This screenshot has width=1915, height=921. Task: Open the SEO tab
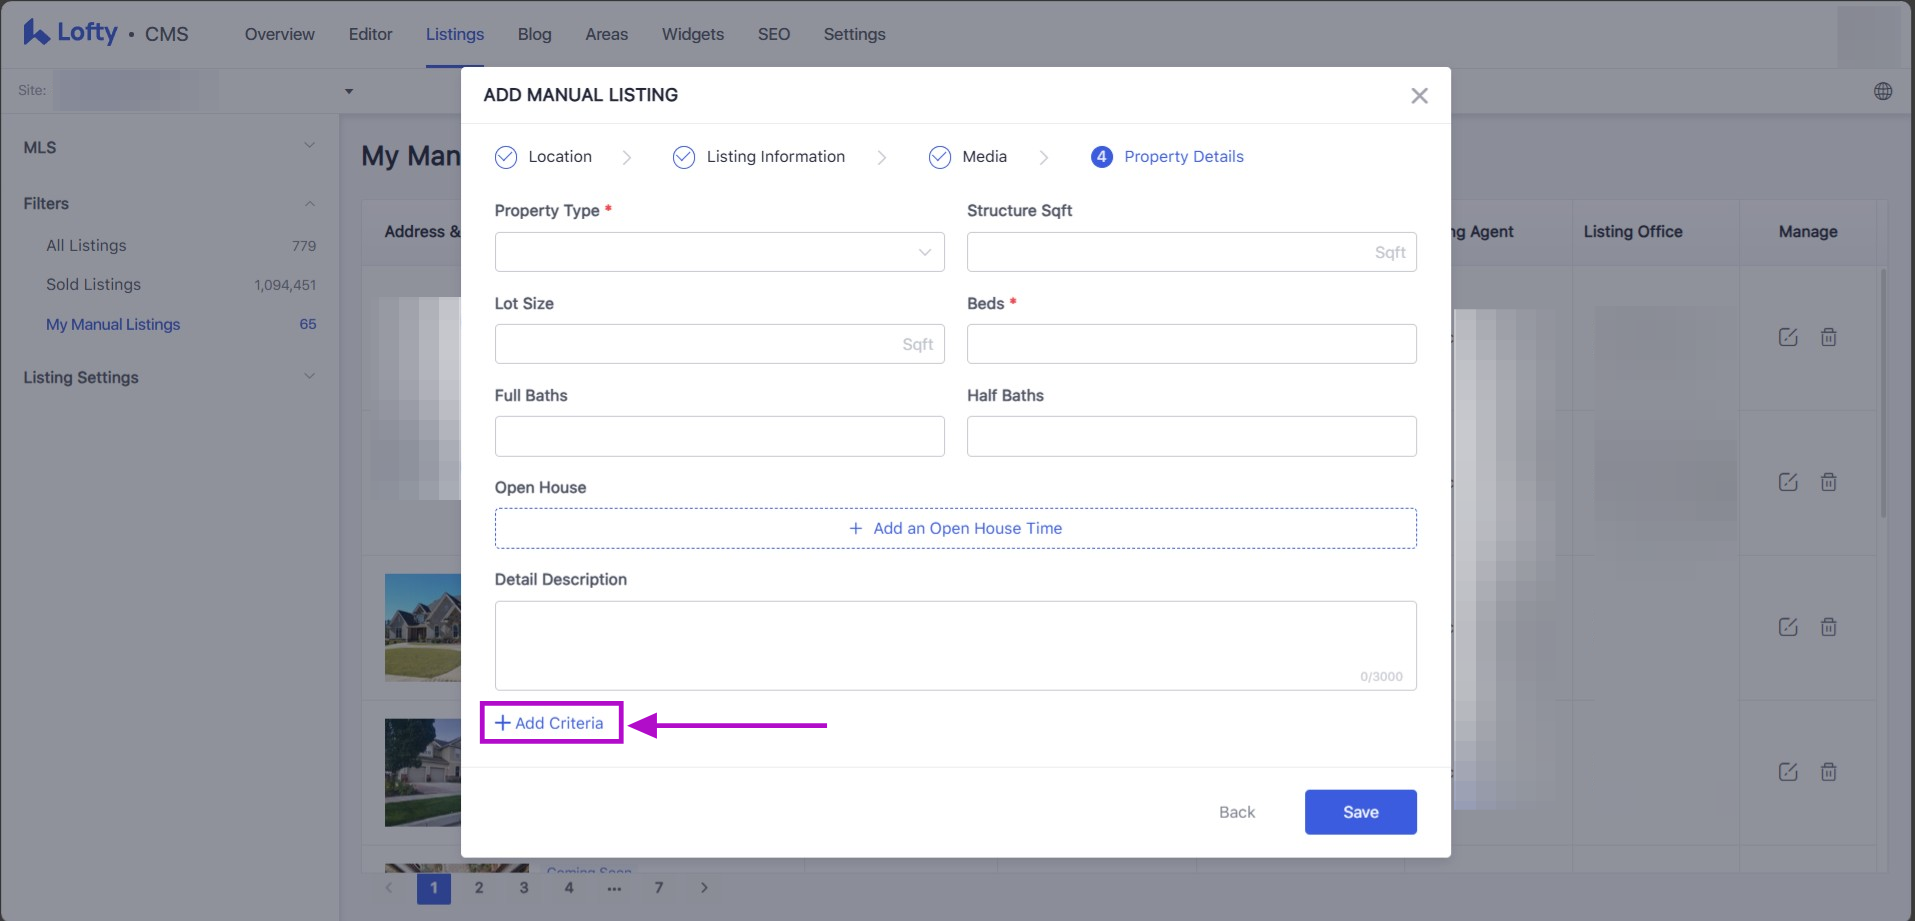[x=773, y=34]
